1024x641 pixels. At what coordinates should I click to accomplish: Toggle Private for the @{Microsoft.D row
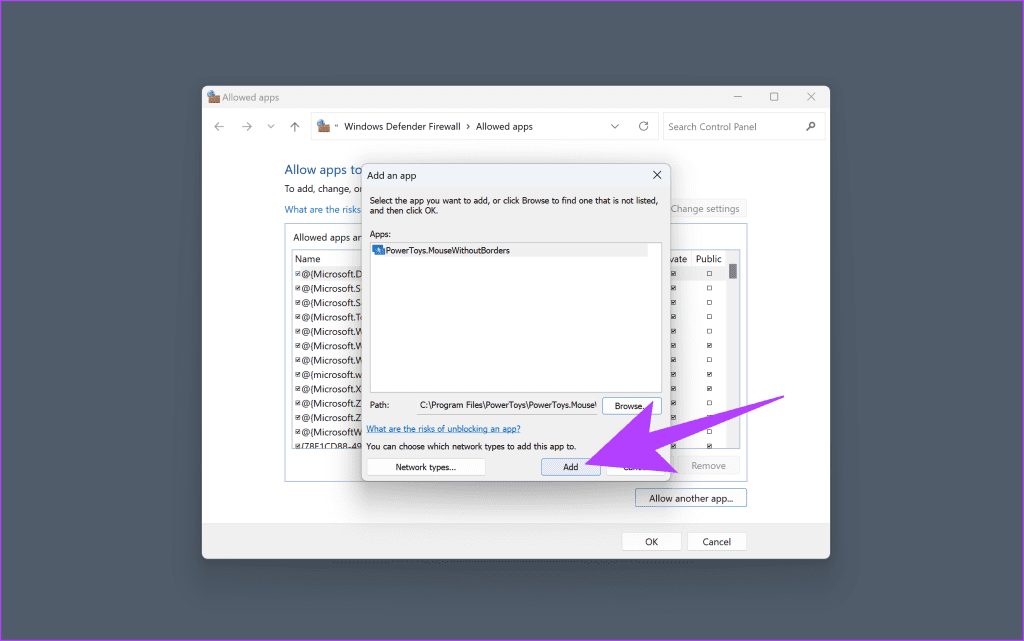[673, 274]
